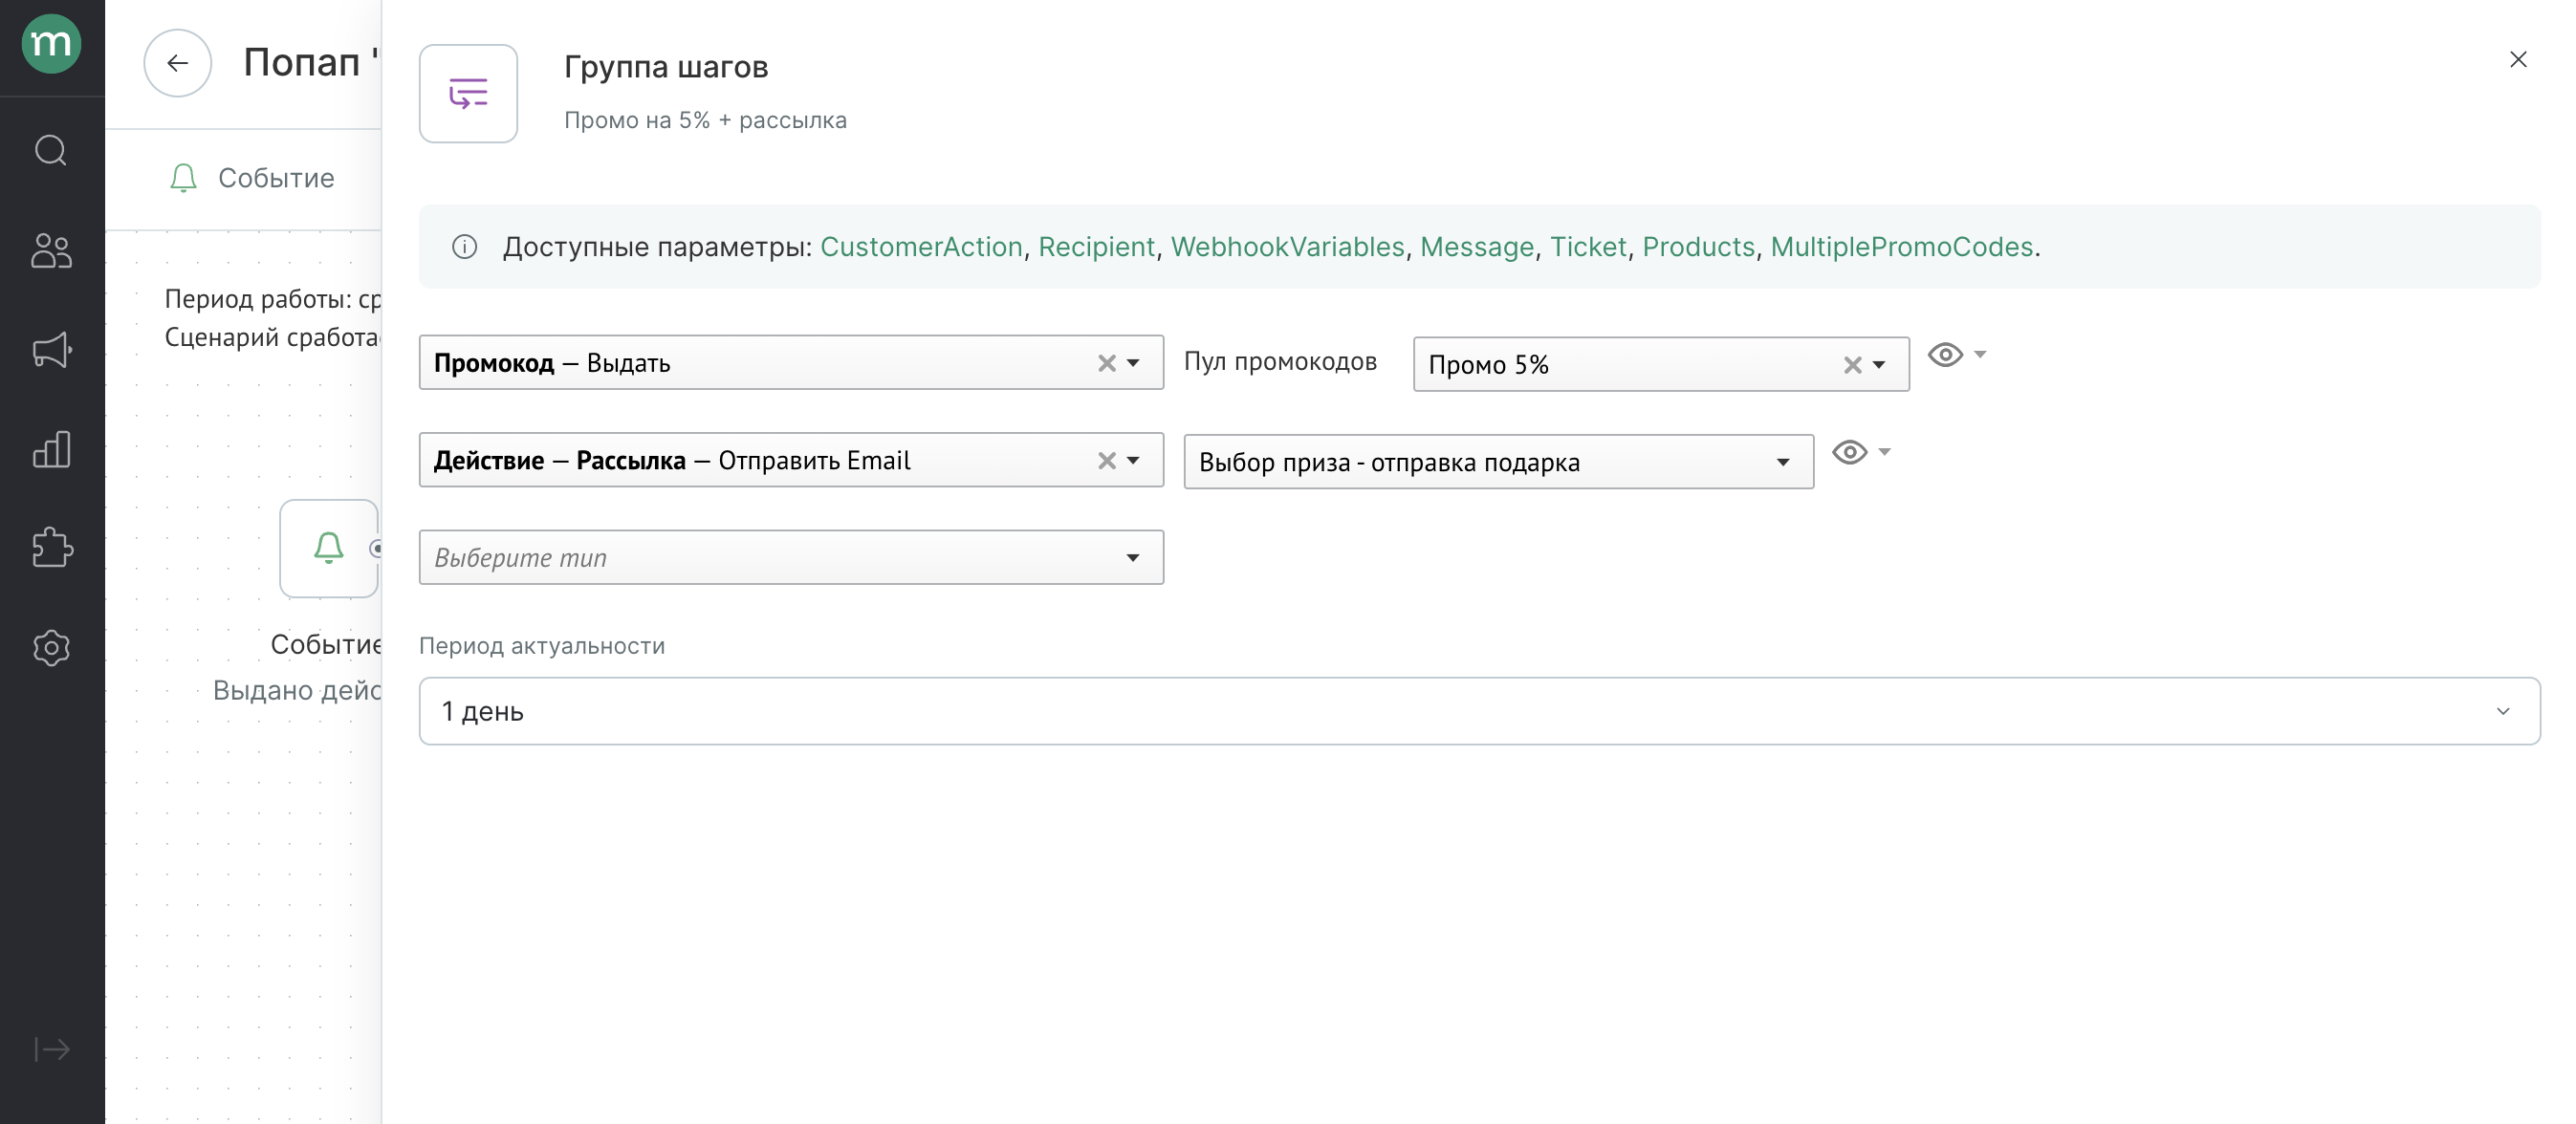Viewport: 2576px width, 1124px height.
Task: Click the Промо на 5% + рассылка subtitle
Action: (x=705, y=120)
